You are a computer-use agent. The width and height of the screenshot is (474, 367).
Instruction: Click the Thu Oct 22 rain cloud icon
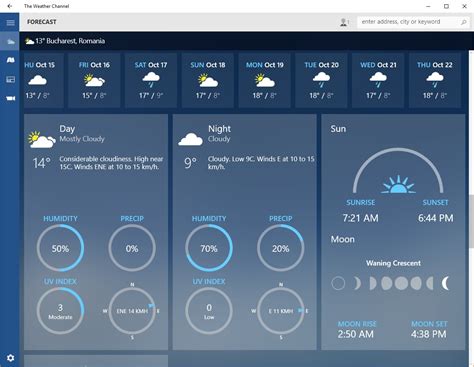click(x=435, y=80)
